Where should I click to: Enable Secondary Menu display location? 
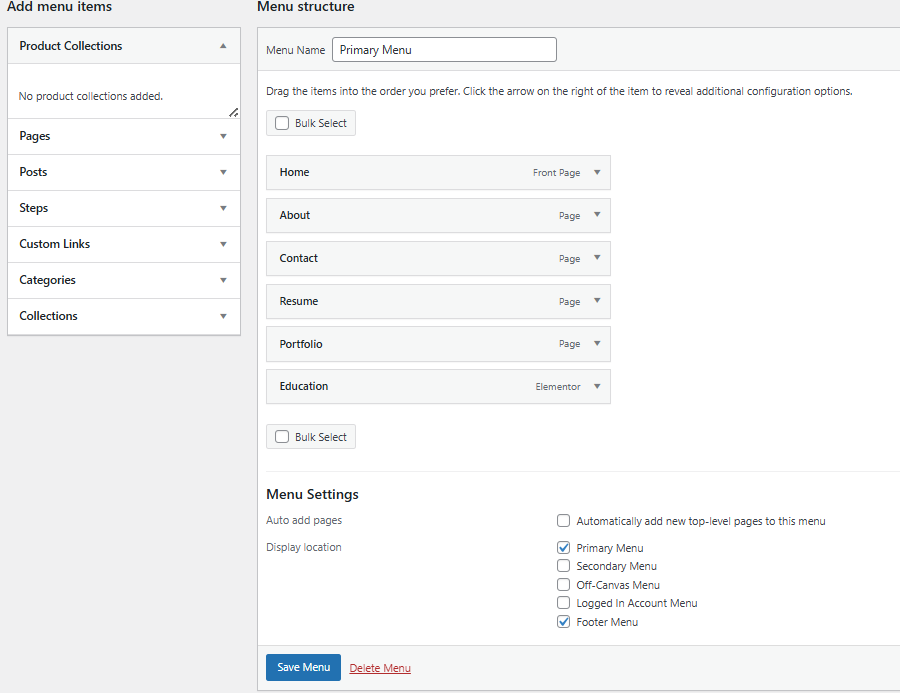[564, 566]
